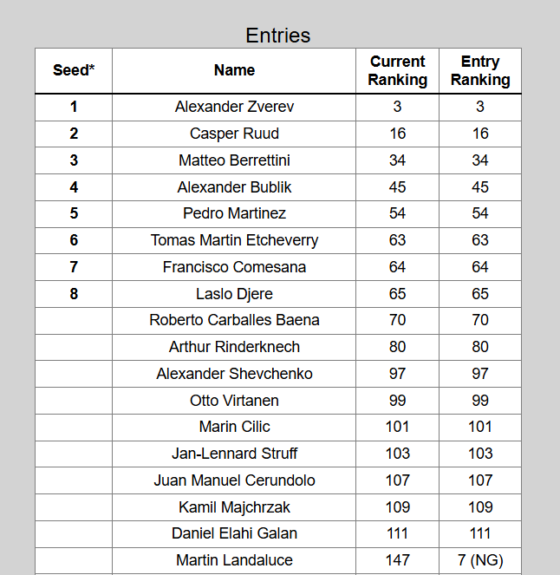Select the Name column header
The width and height of the screenshot is (560, 575).
tap(234, 70)
